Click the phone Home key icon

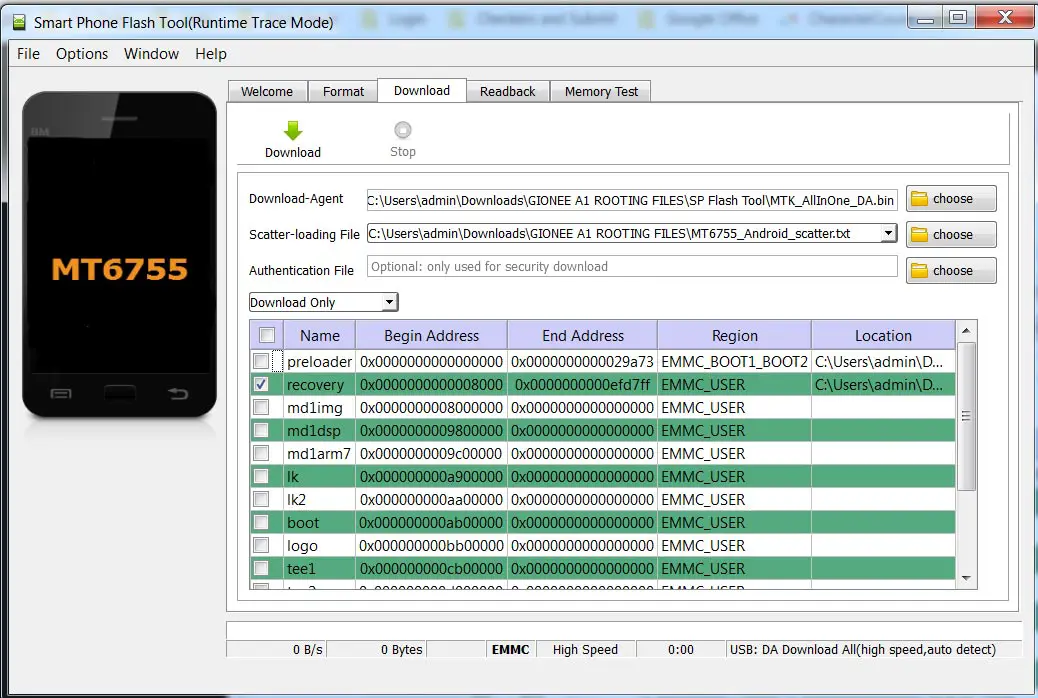120,393
